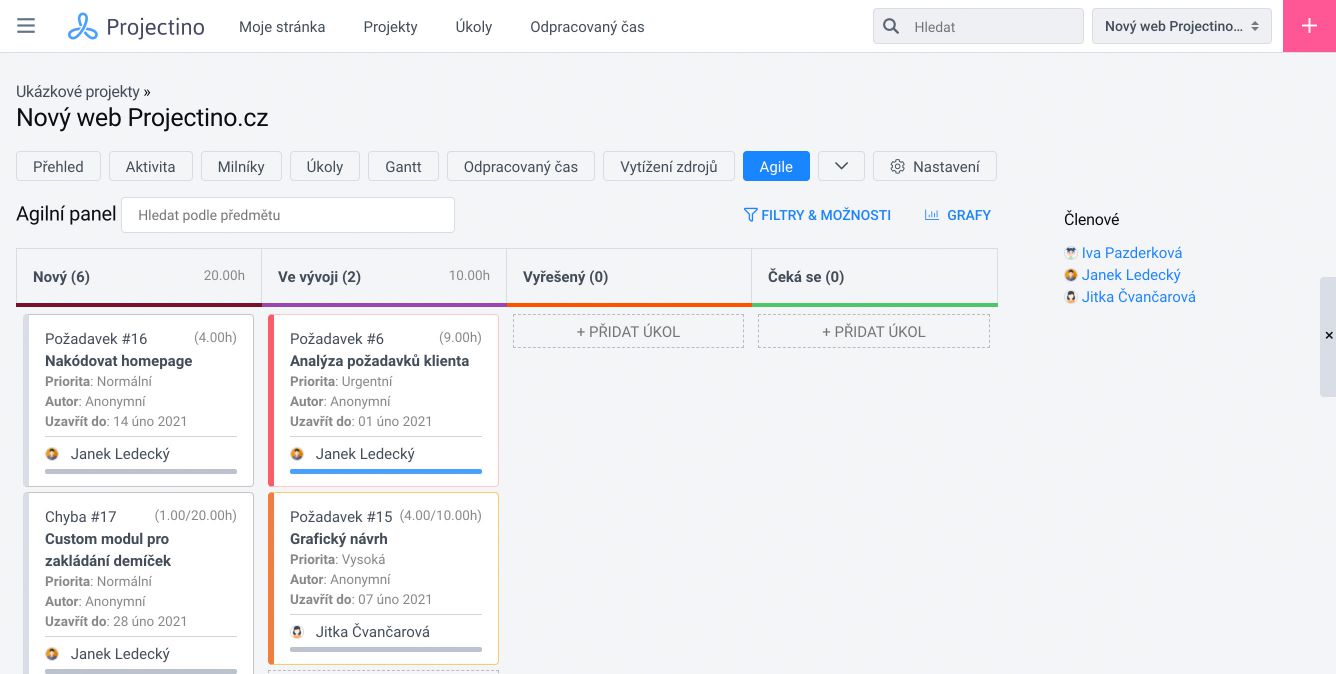Open member Jitka Čvančarová profile link

[1139, 297]
